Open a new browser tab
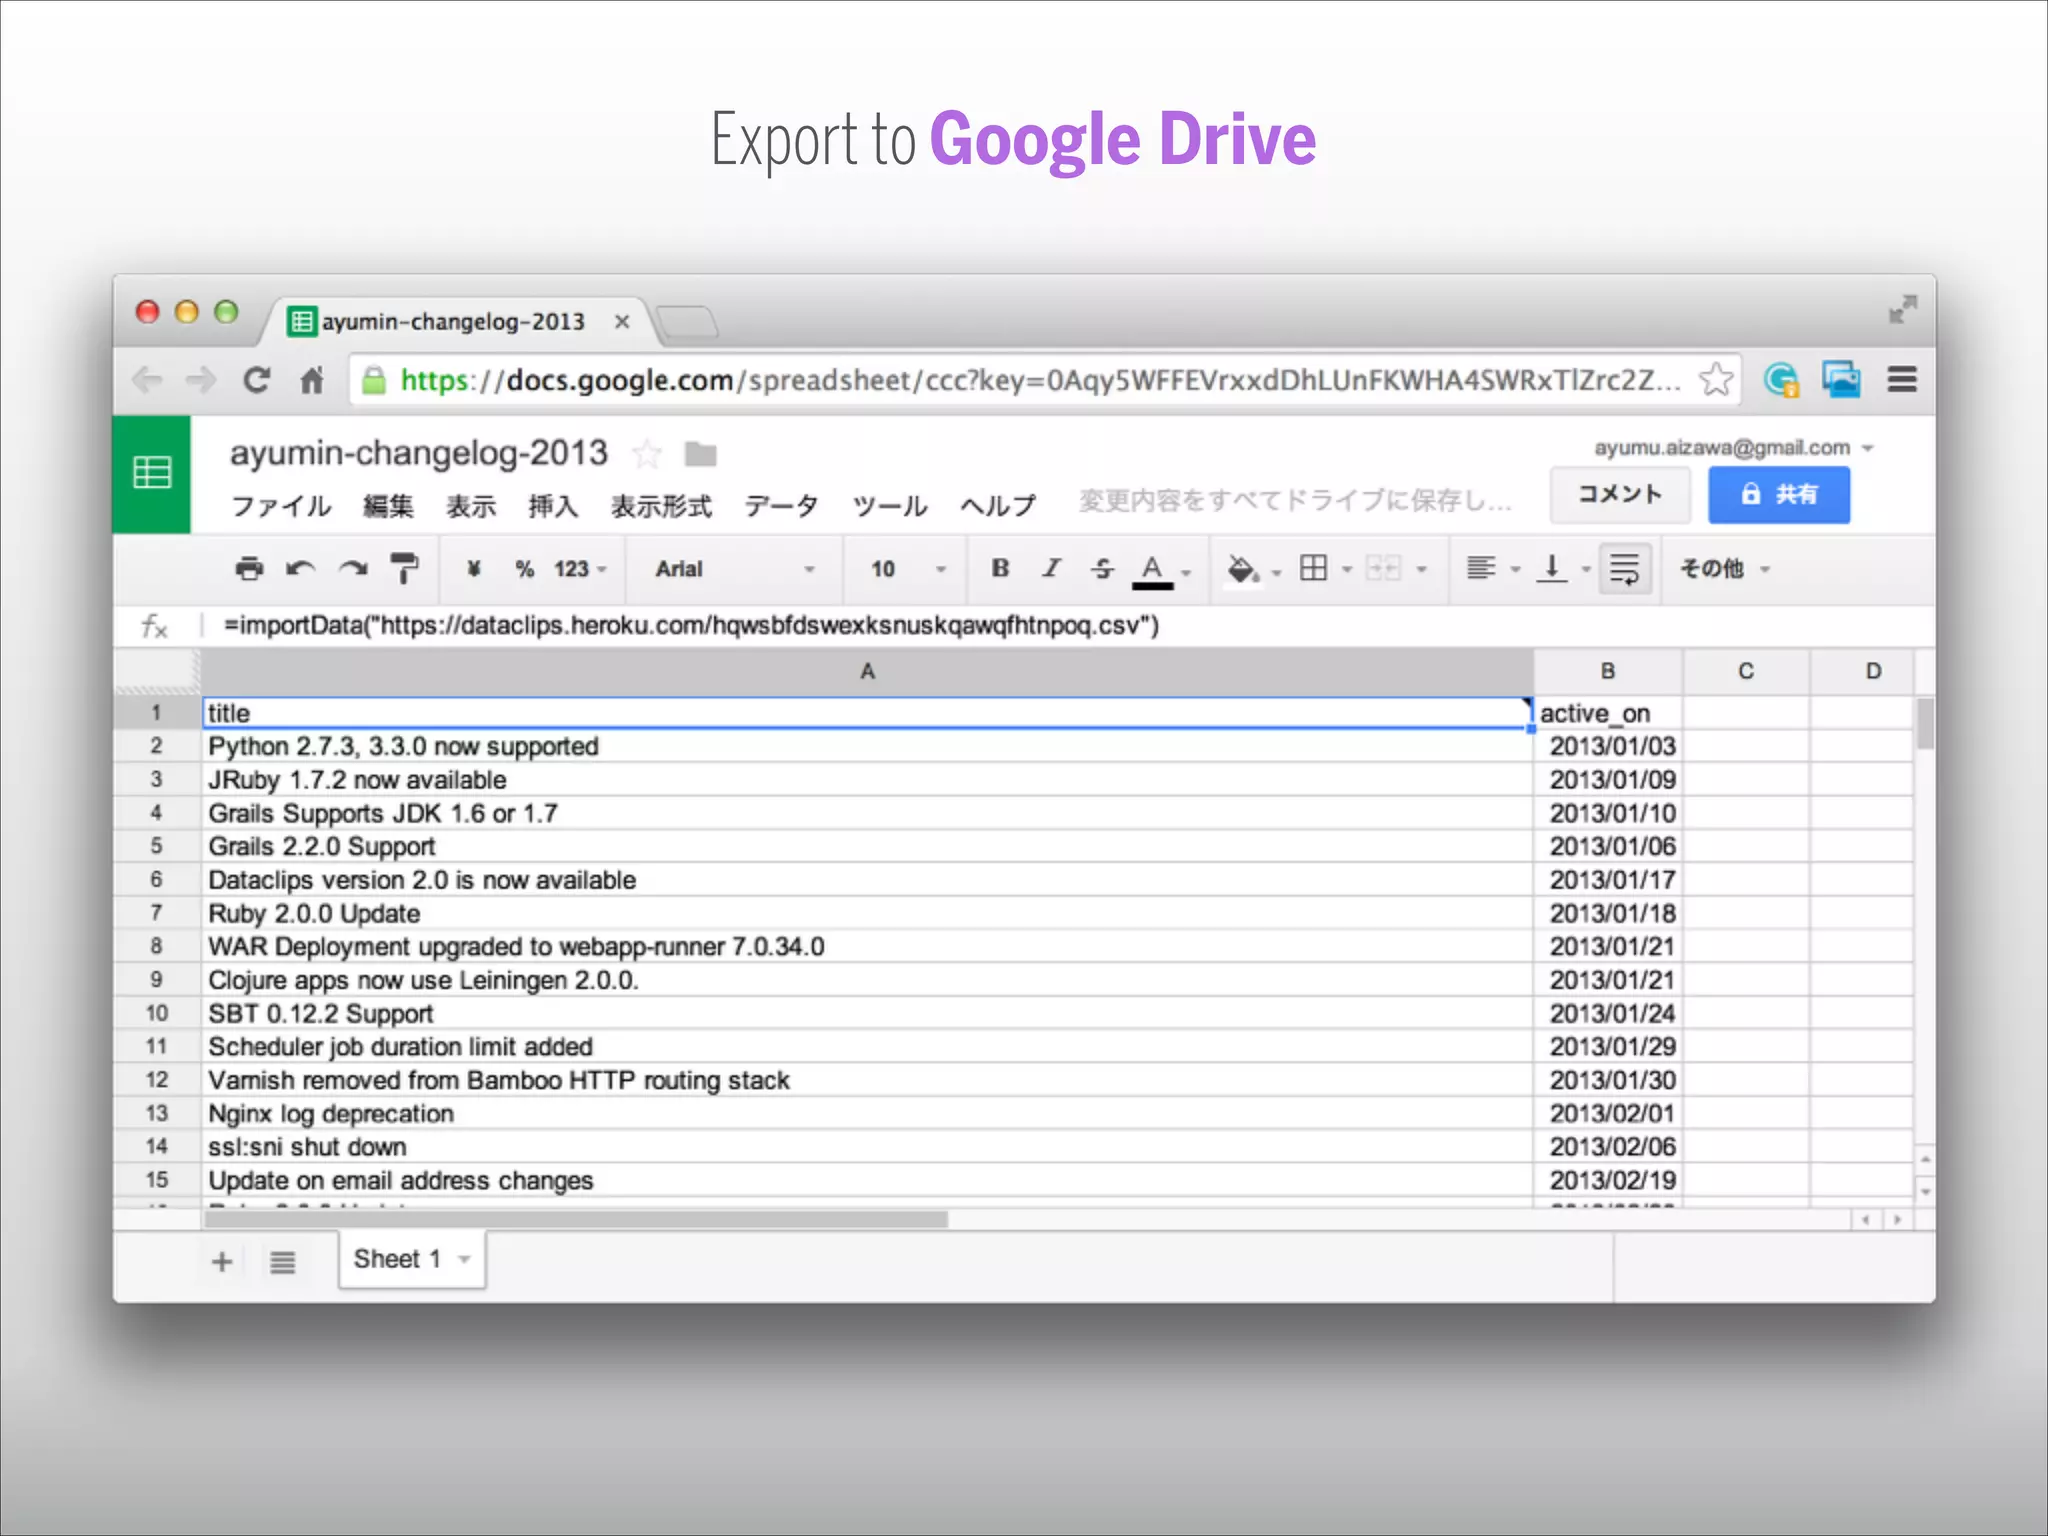The image size is (2048, 1536). click(687, 322)
